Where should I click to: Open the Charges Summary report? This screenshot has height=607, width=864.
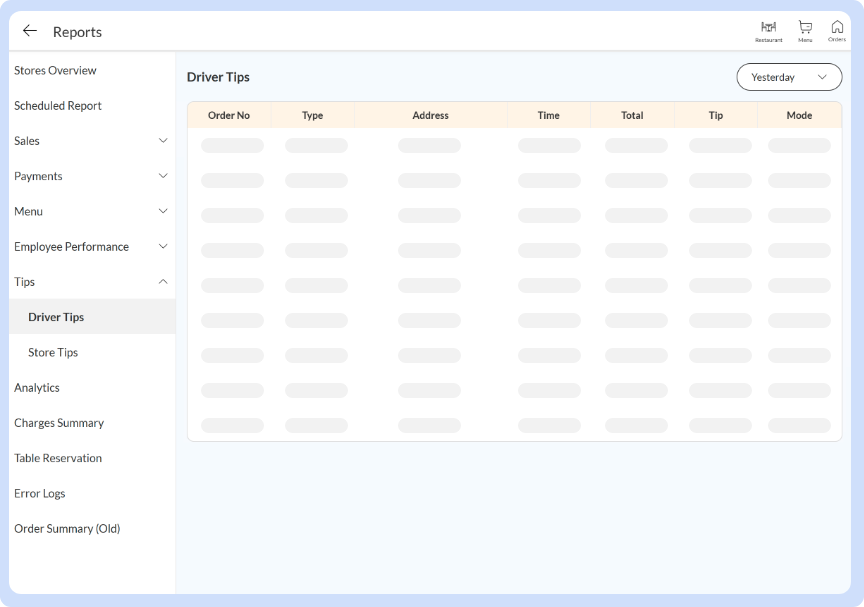58,422
